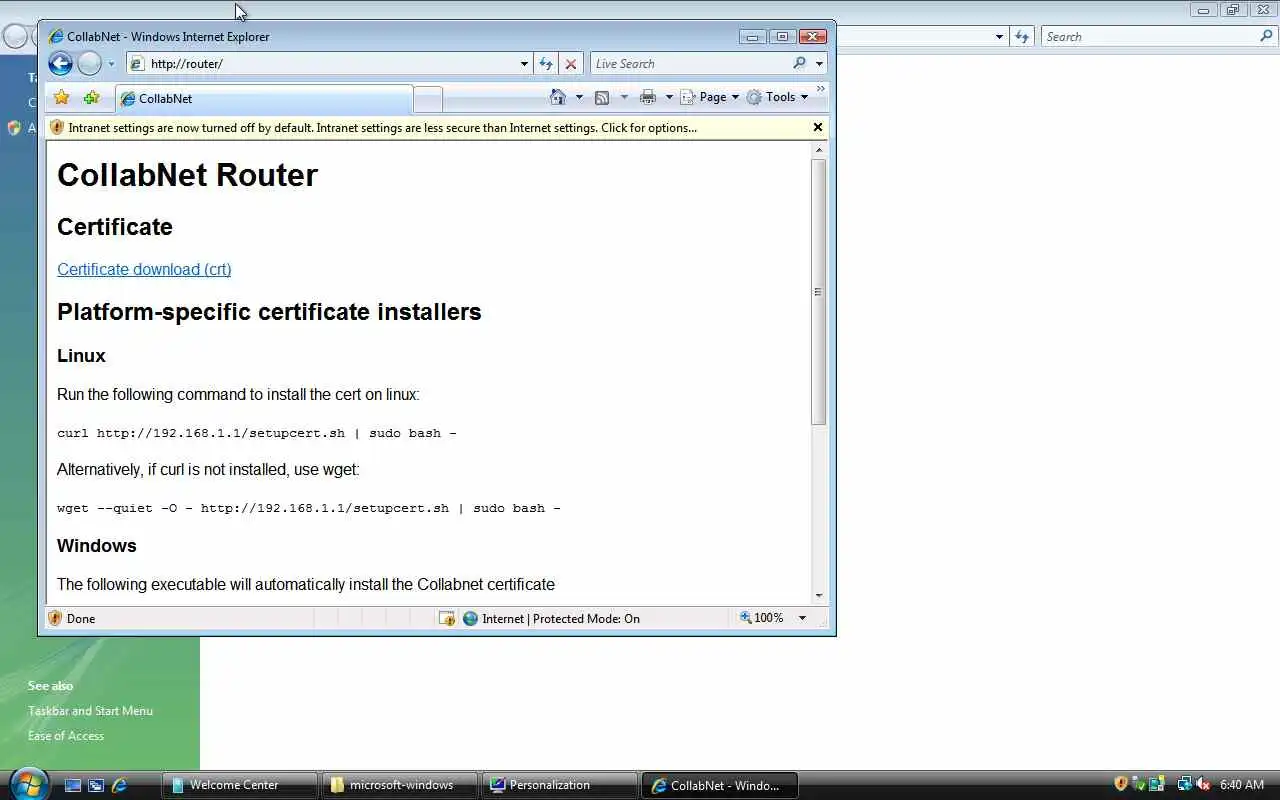The height and width of the screenshot is (800, 1280).
Task: Click the wget --quiet command text
Action: [x=309, y=508]
